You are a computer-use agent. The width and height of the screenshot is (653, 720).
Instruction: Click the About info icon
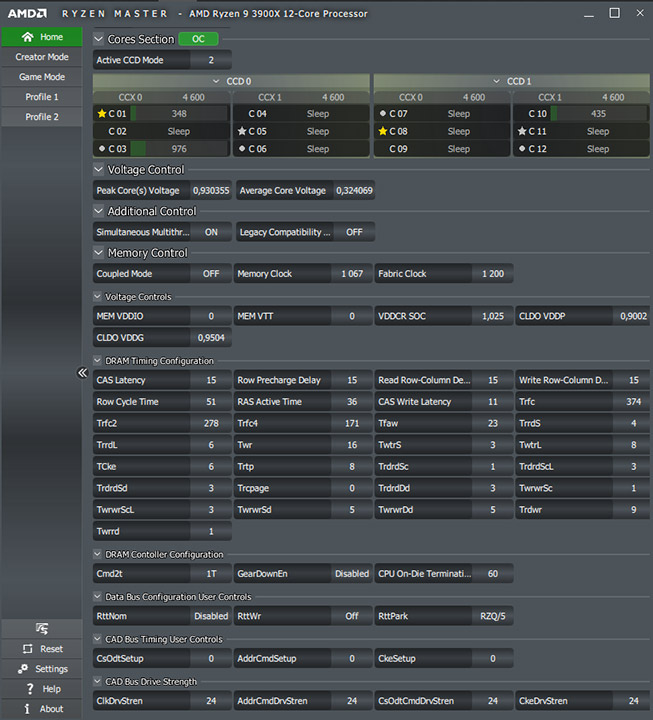pyautogui.click(x=27, y=709)
